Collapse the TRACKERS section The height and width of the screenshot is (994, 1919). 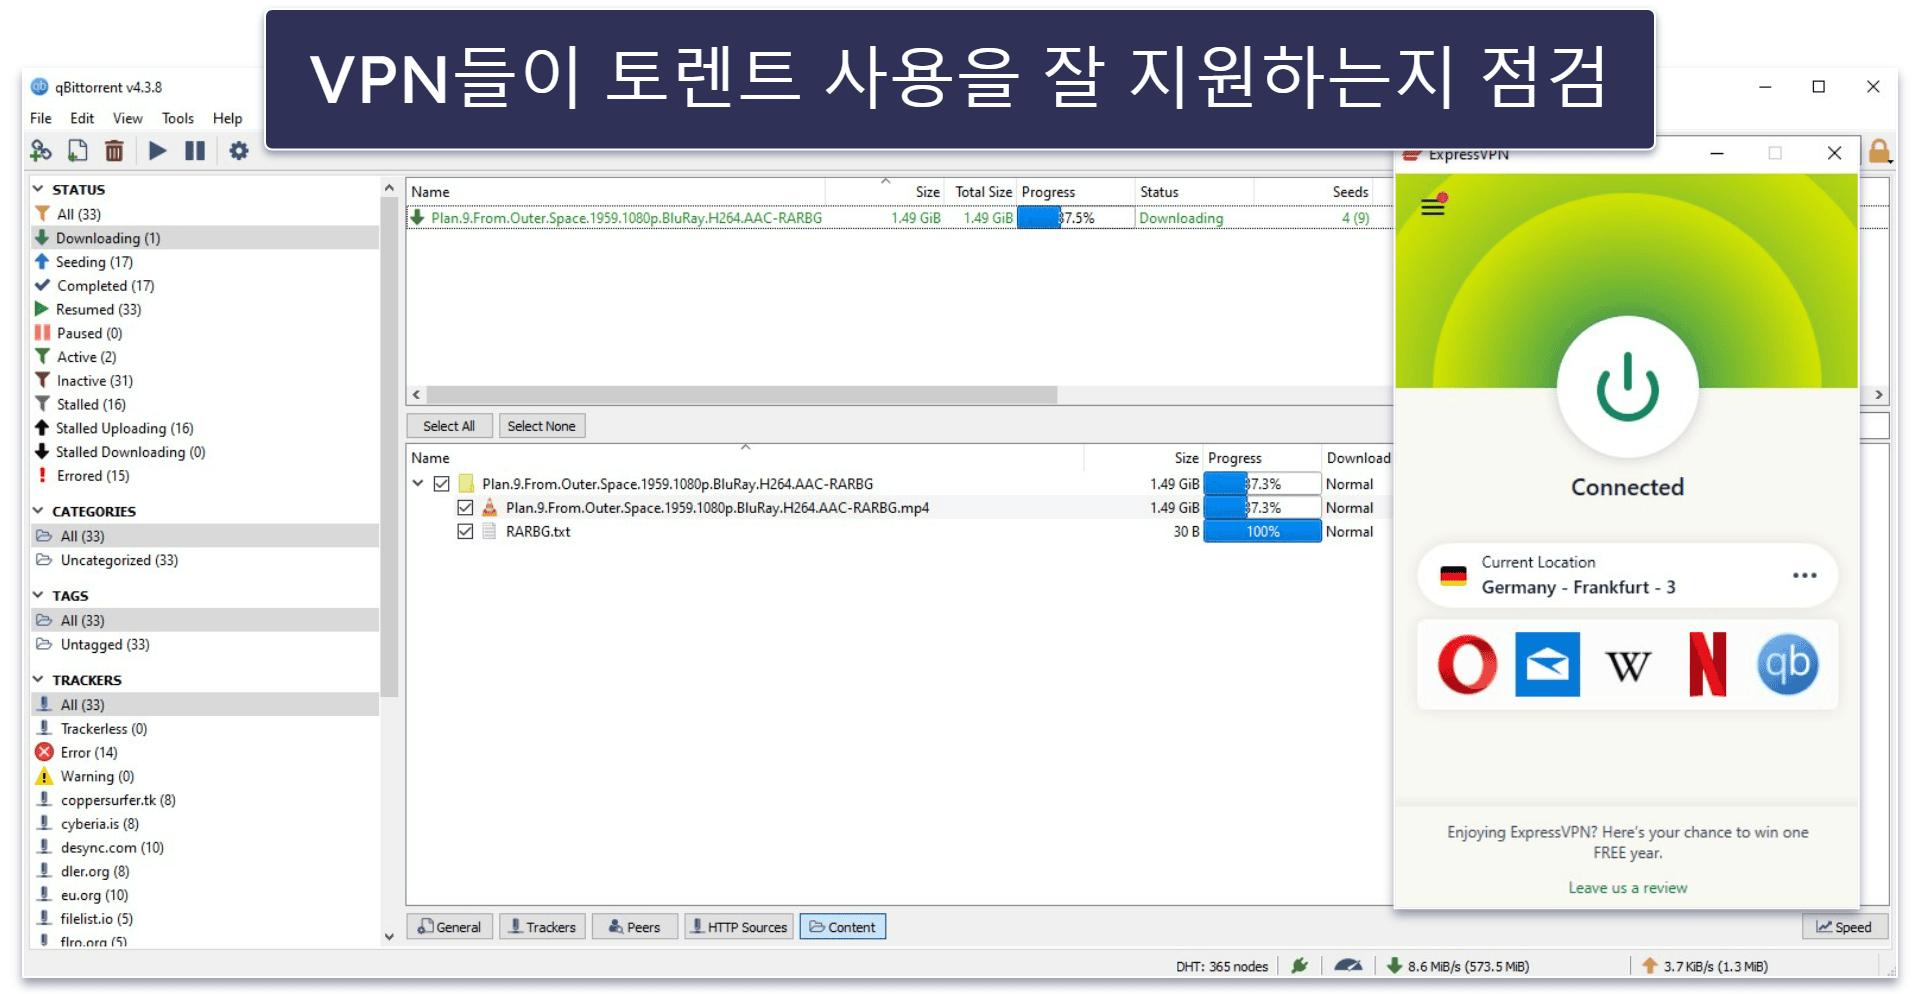click(x=38, y=680)
